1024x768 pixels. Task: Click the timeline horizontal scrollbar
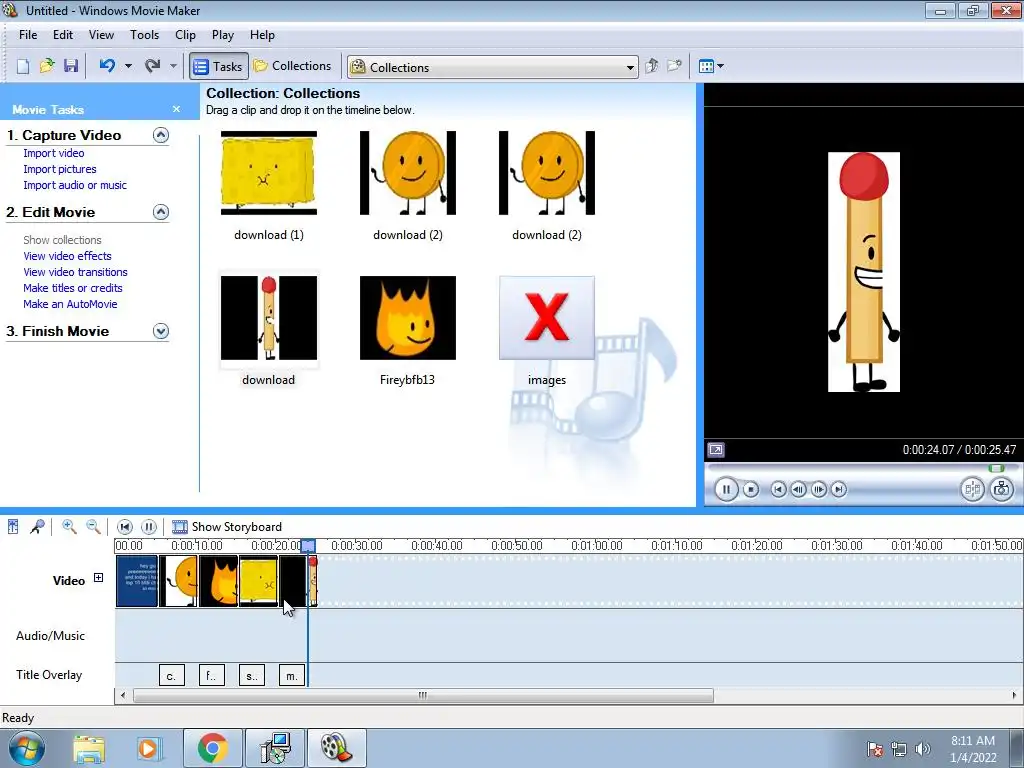pos(423,696)
